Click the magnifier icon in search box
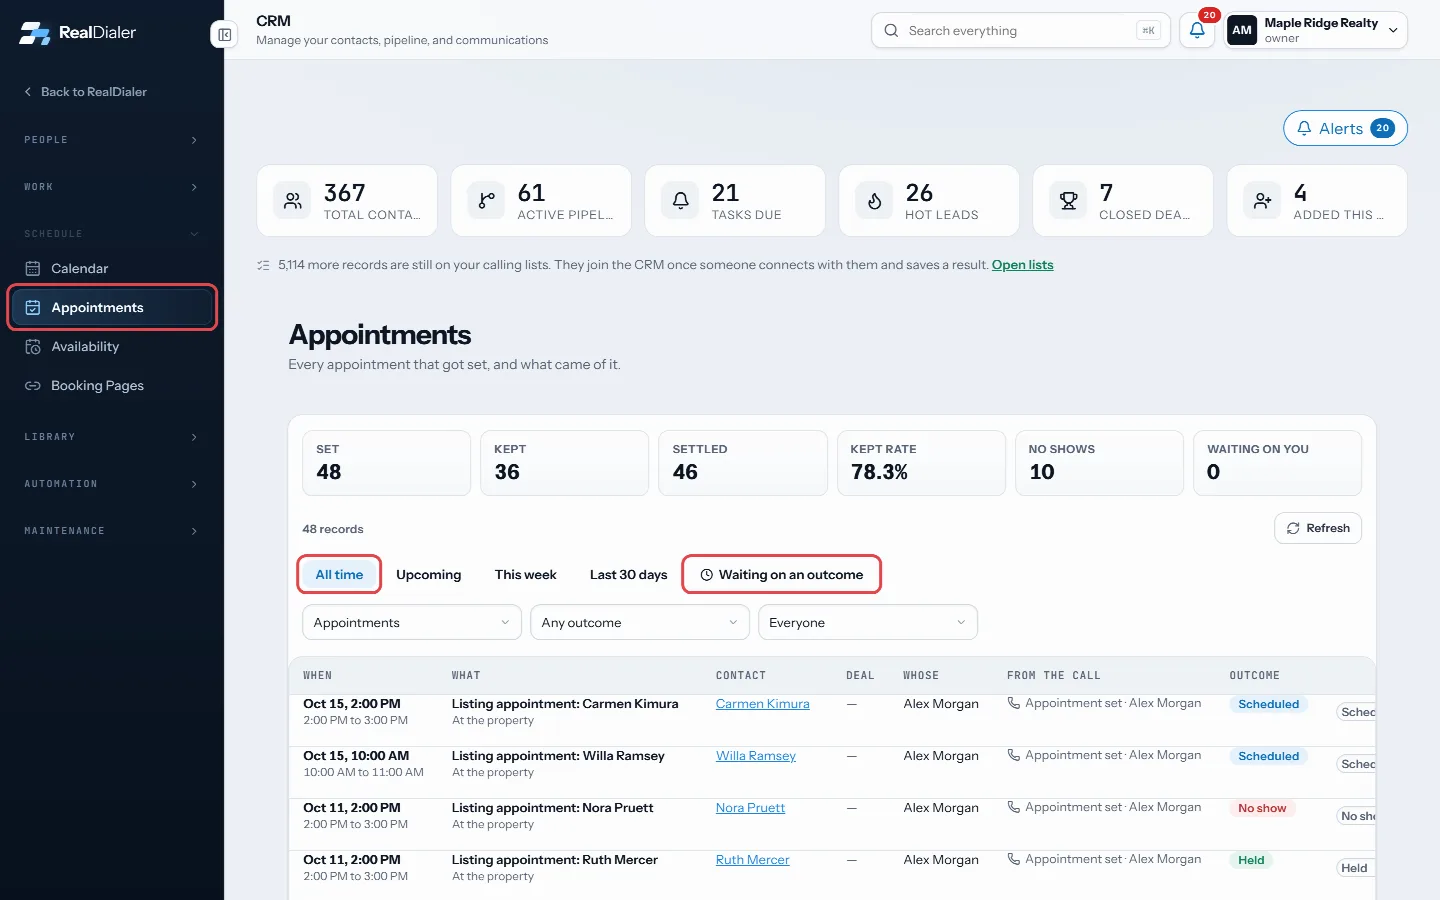The width and height of the screenshot is (1440, 900). [x=891, y=30]
